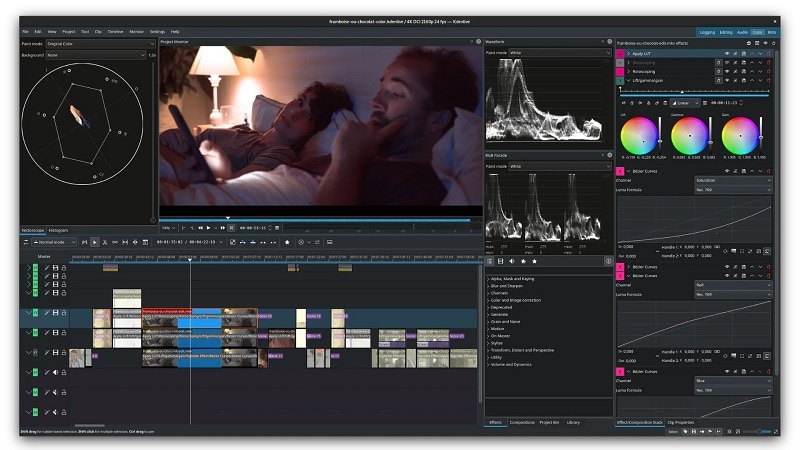The image size is (800, 450).
Task: Open the Project Bin tab
Action: (549, 422)
